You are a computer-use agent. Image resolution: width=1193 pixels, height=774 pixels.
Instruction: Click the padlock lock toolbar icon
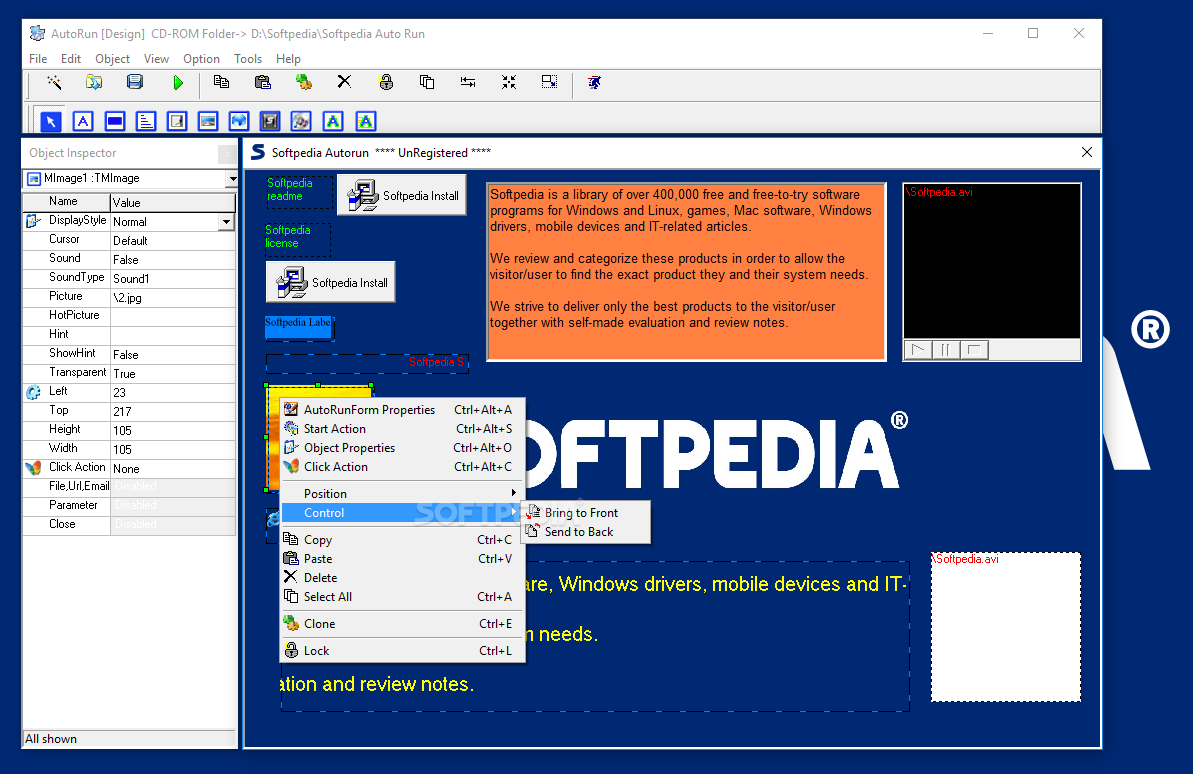[386, 82]
